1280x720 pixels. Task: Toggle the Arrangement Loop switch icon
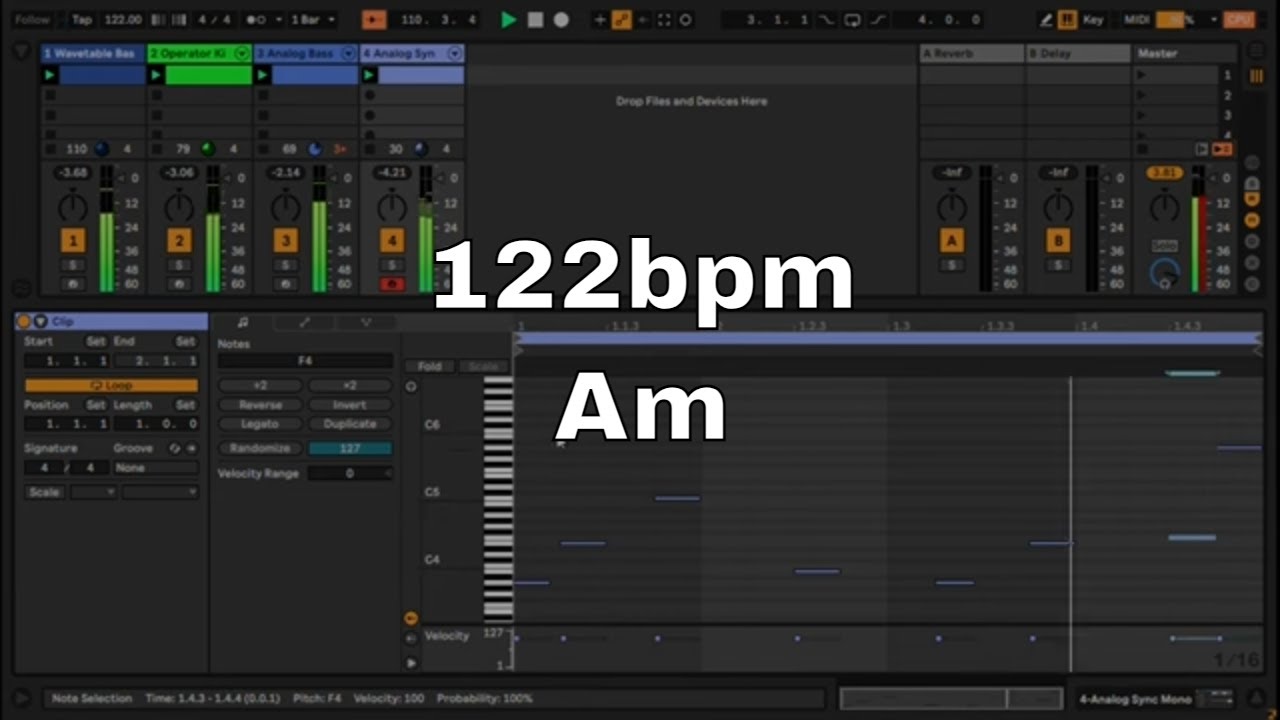[x=852, y=20]
